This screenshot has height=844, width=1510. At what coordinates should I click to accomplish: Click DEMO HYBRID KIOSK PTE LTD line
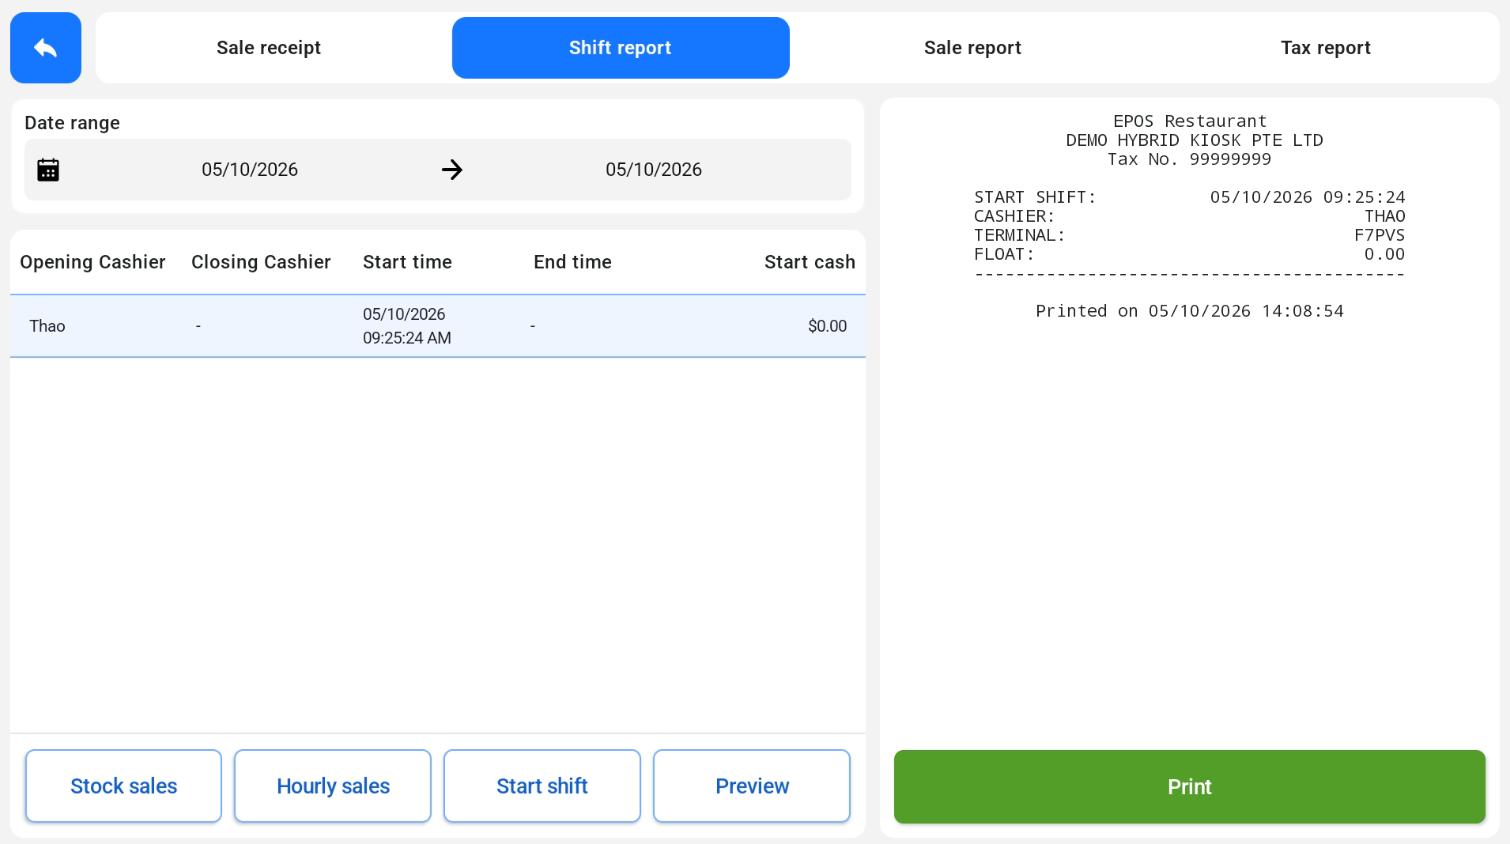pyautogui.click(x=1194, y=140)
